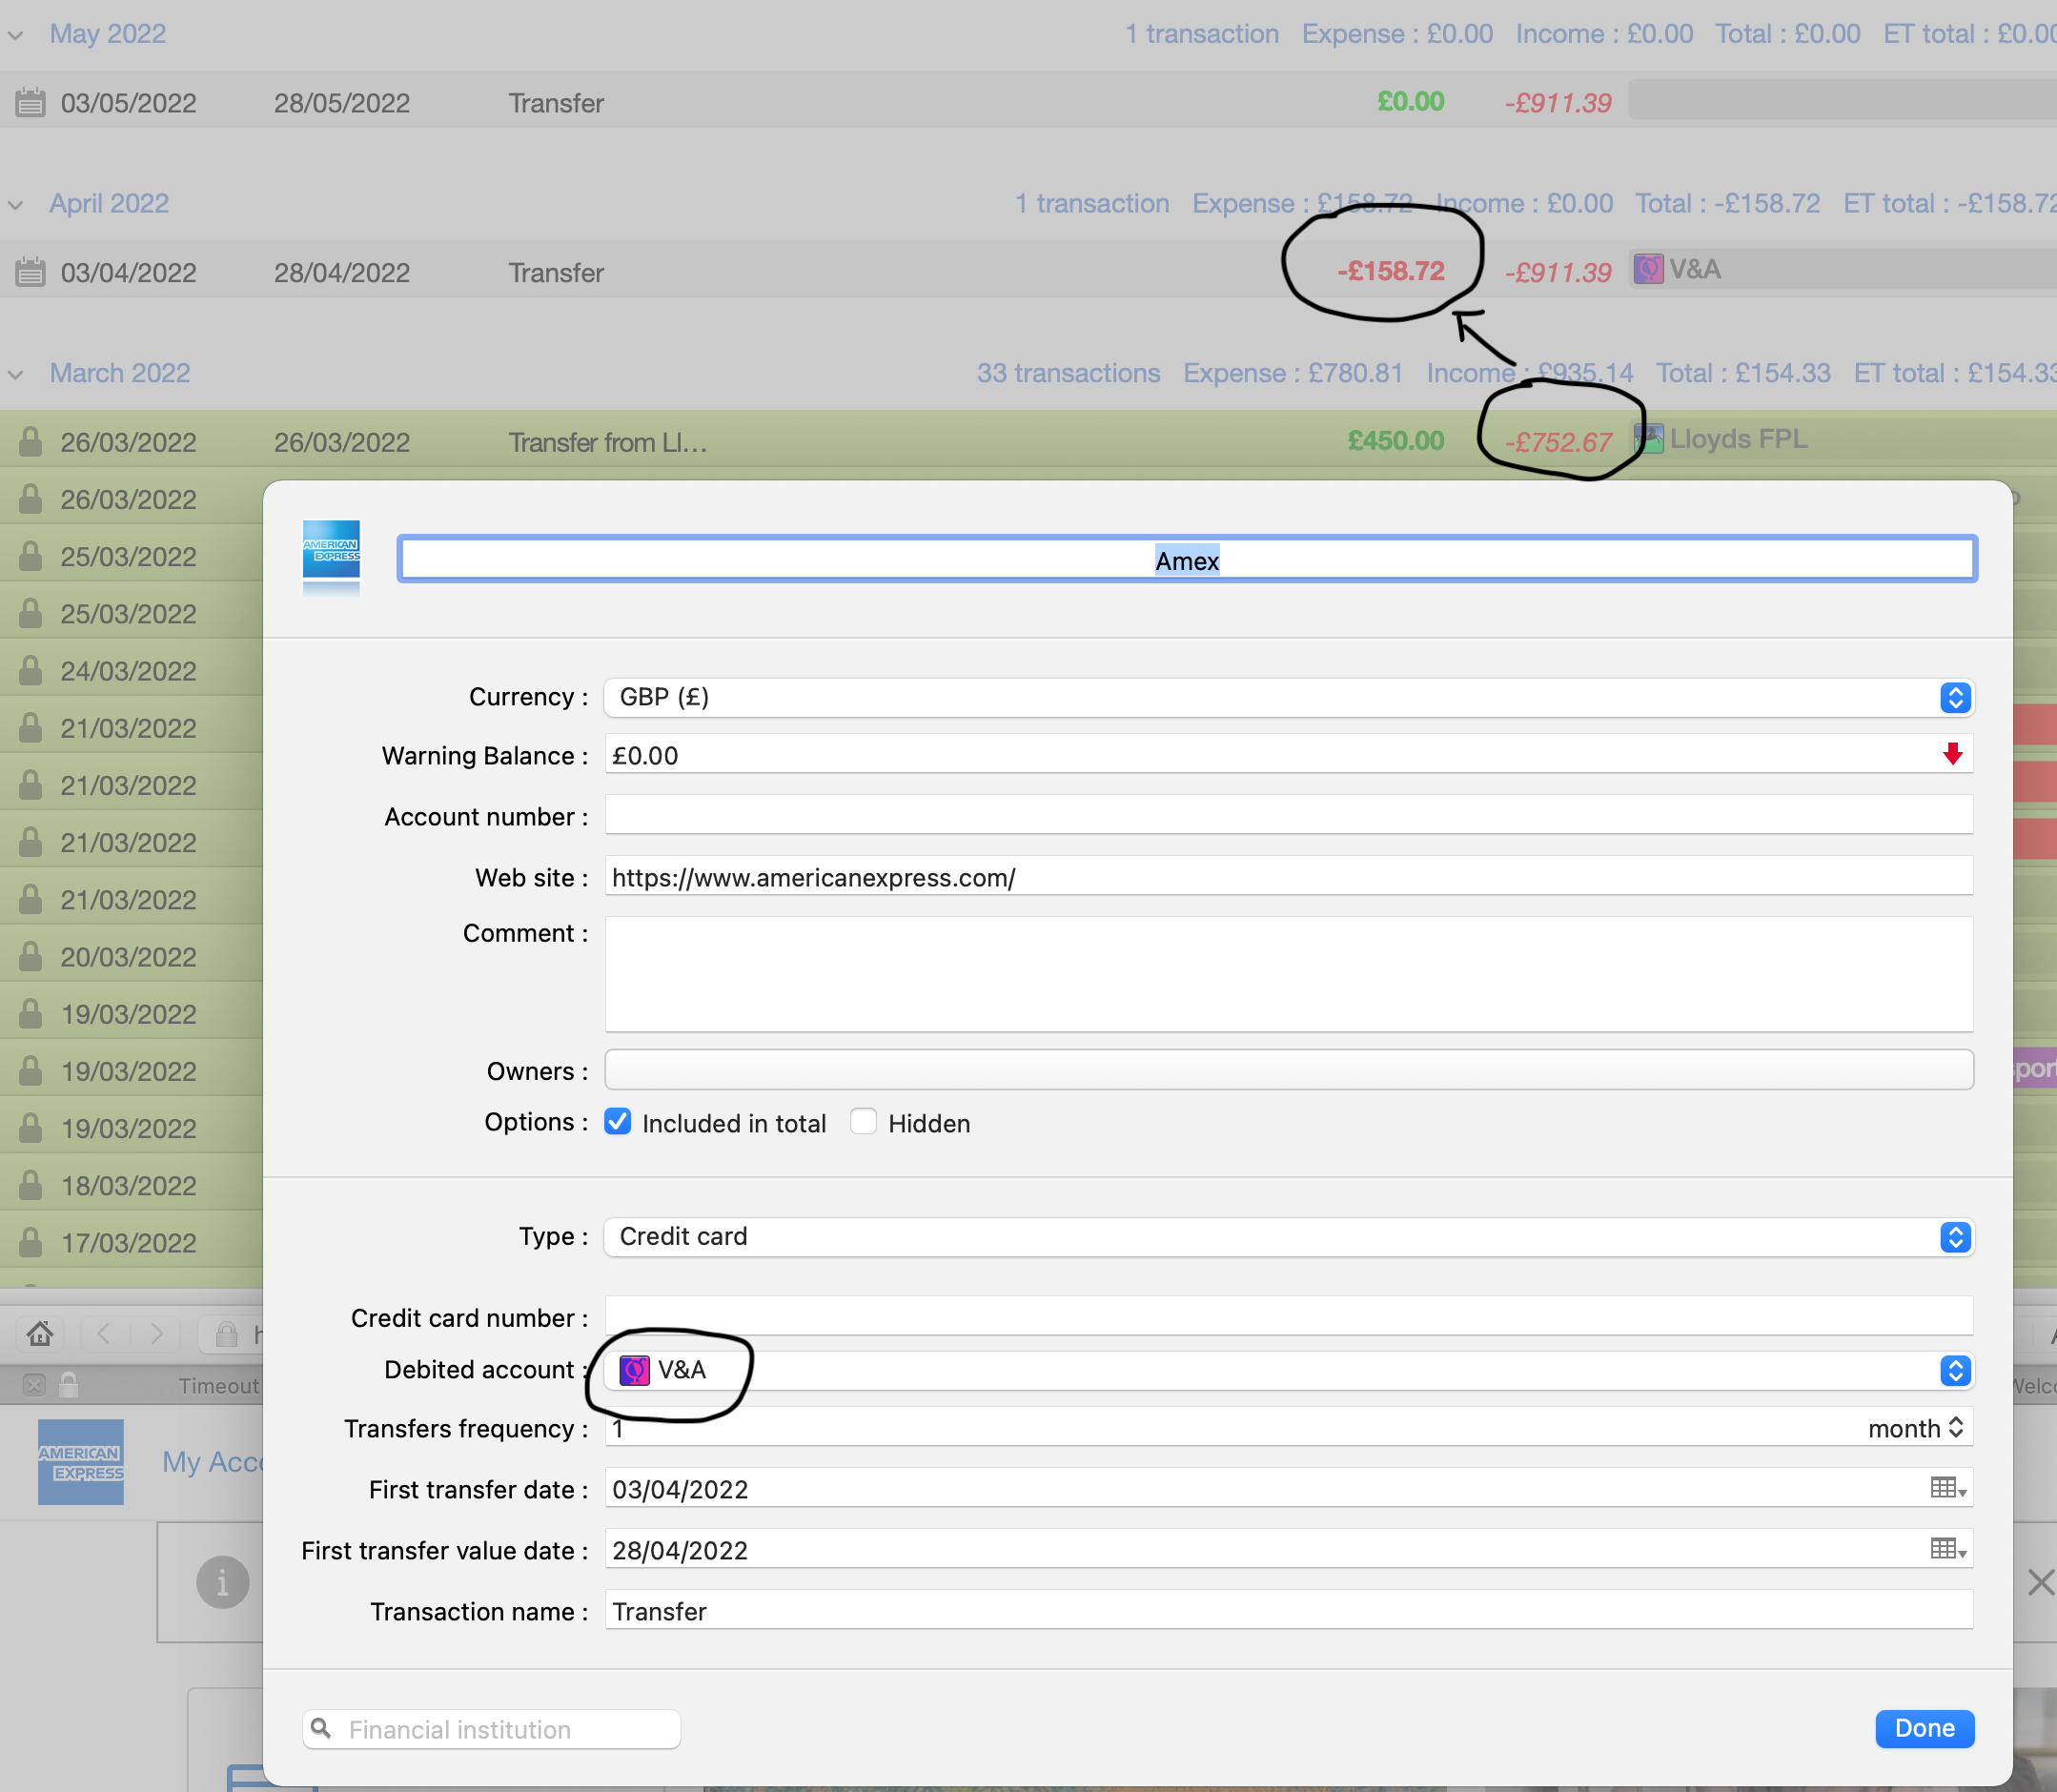This screenshot has height=1792, width=2057.
Task: Click the Web site field
Action: 1288,877
